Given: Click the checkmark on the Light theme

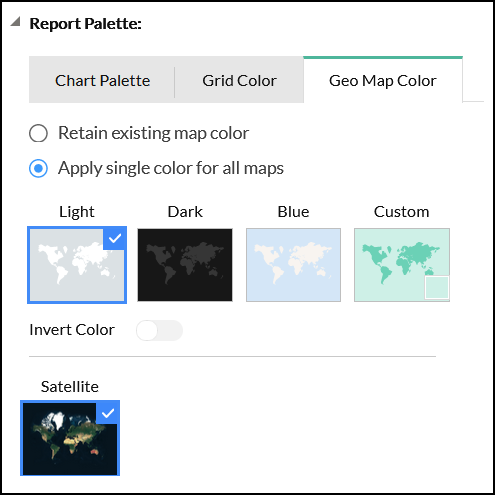Looking at the screenshot, I should (x=115, y=238).
